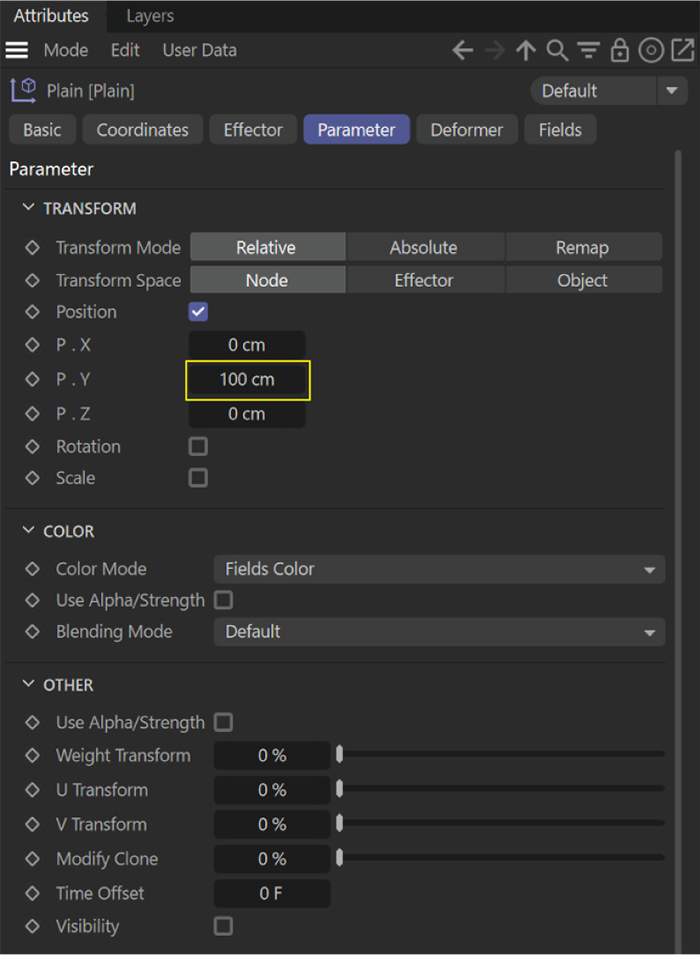Open new Attribute Manager window icon
The width and height of the screenshot is (700, 955).
(x=682, y=50)
